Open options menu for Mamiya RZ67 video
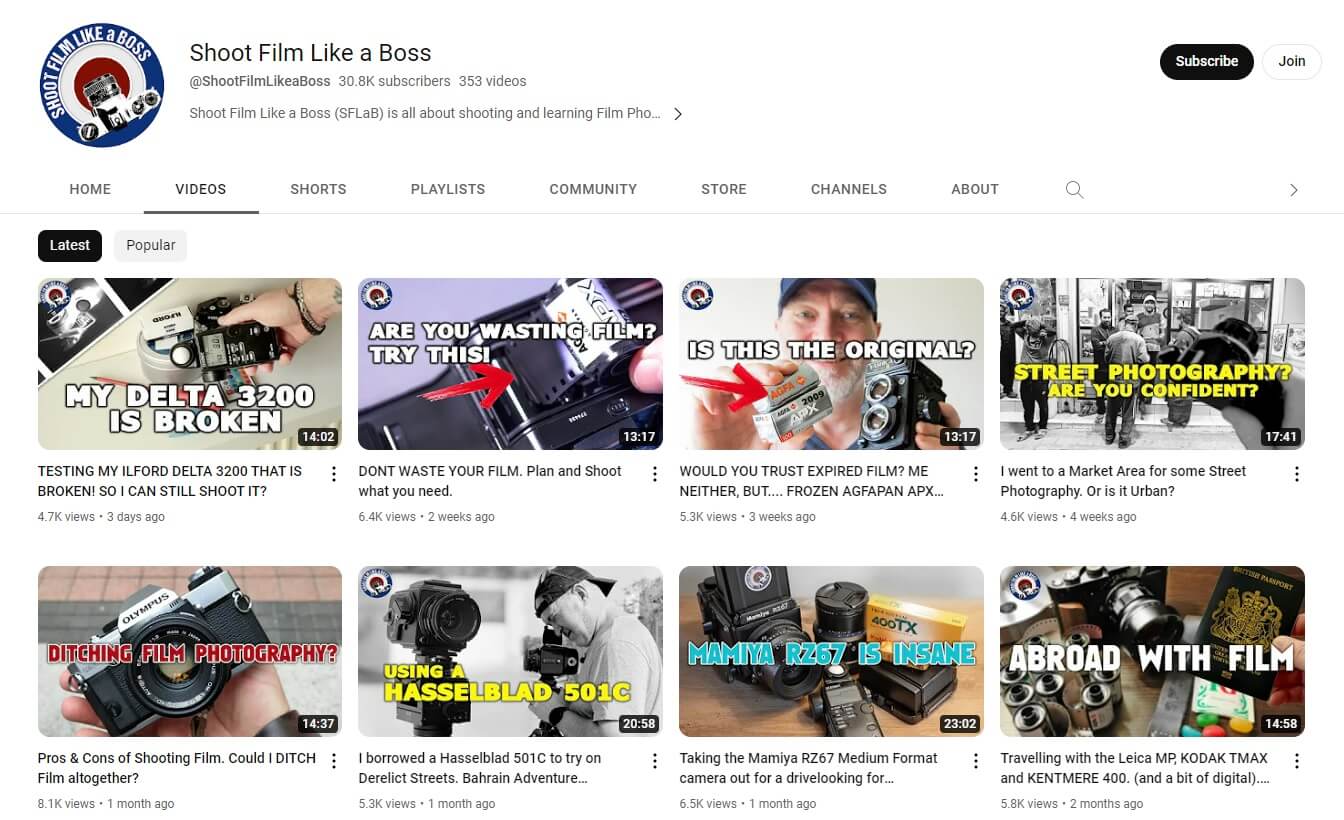This screenshot has height=820, width=1344. (x=976, y=761)
